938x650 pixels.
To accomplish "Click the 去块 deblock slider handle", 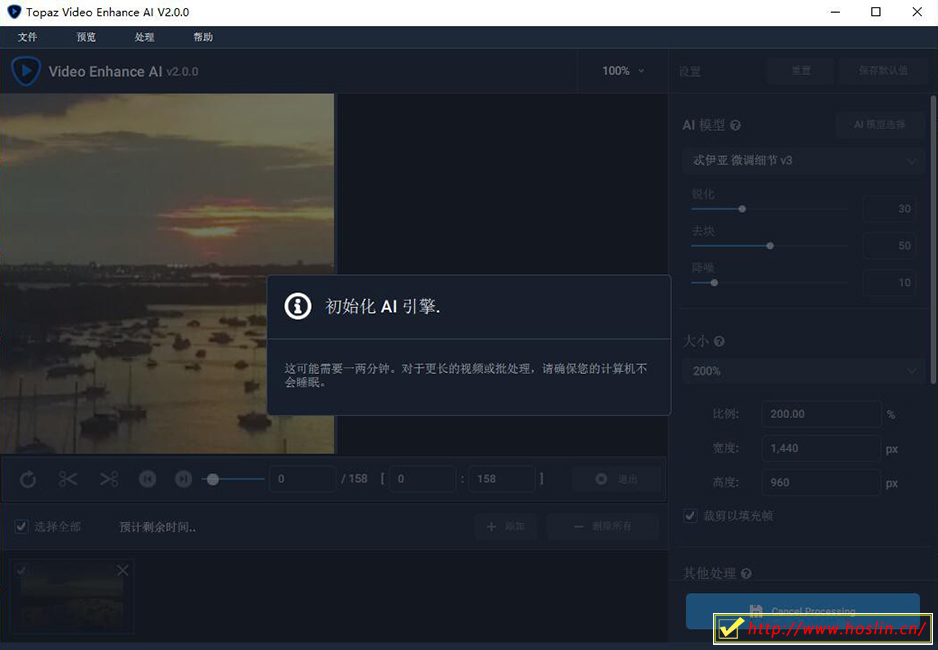I will 770,246.
